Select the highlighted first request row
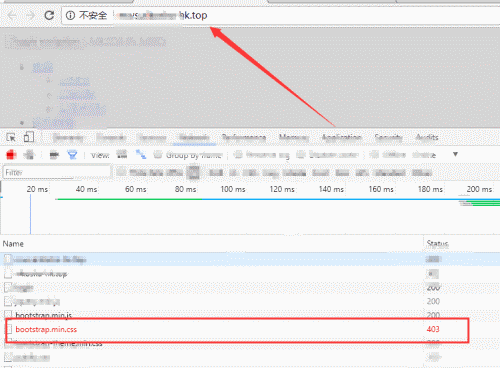Viewport: 500px width, 368px height. (x=250, y=259)
